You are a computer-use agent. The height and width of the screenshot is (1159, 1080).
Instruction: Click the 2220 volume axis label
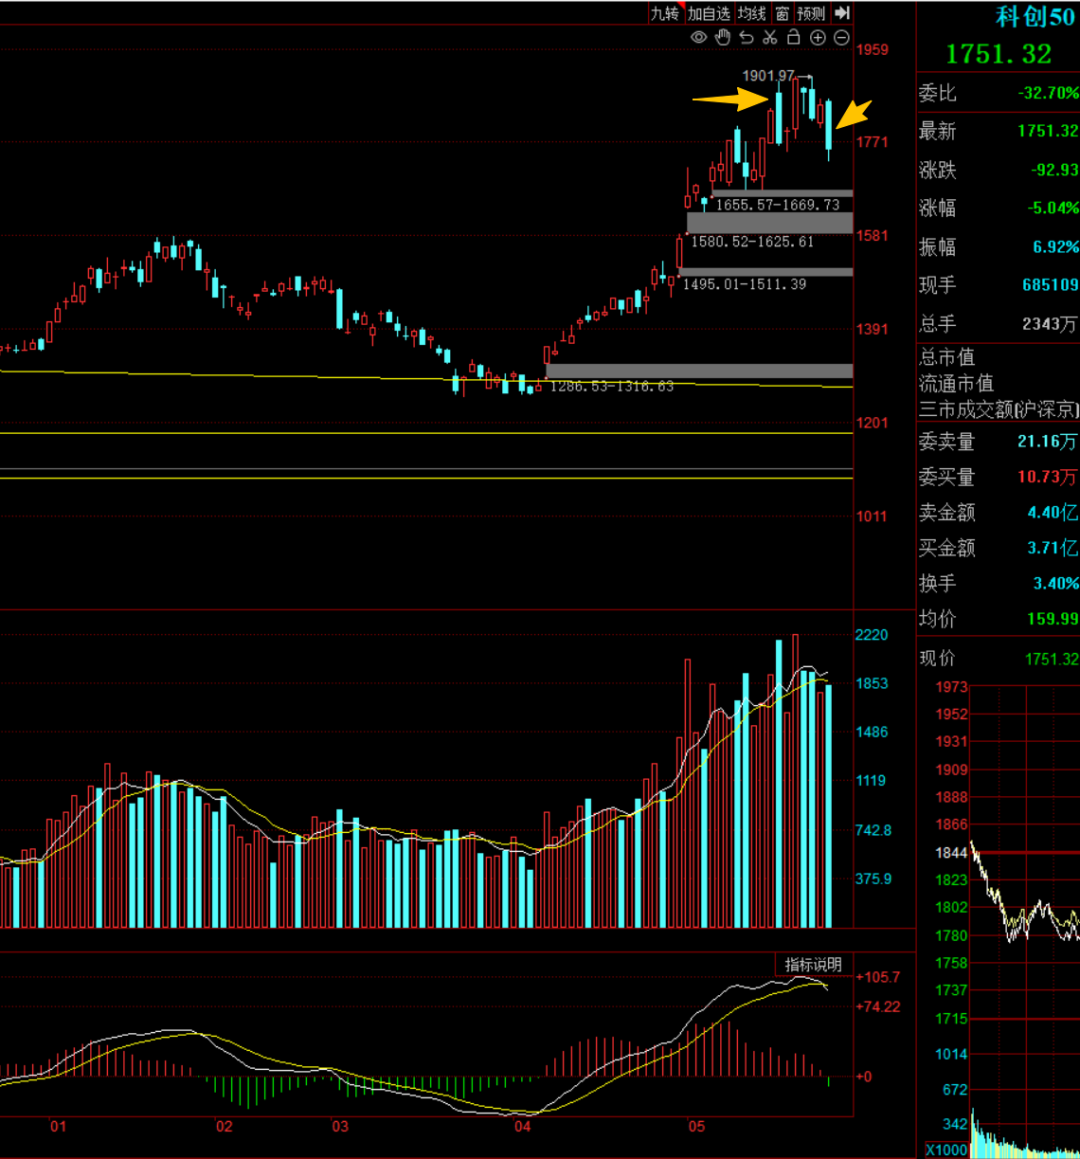pos(872,635)
